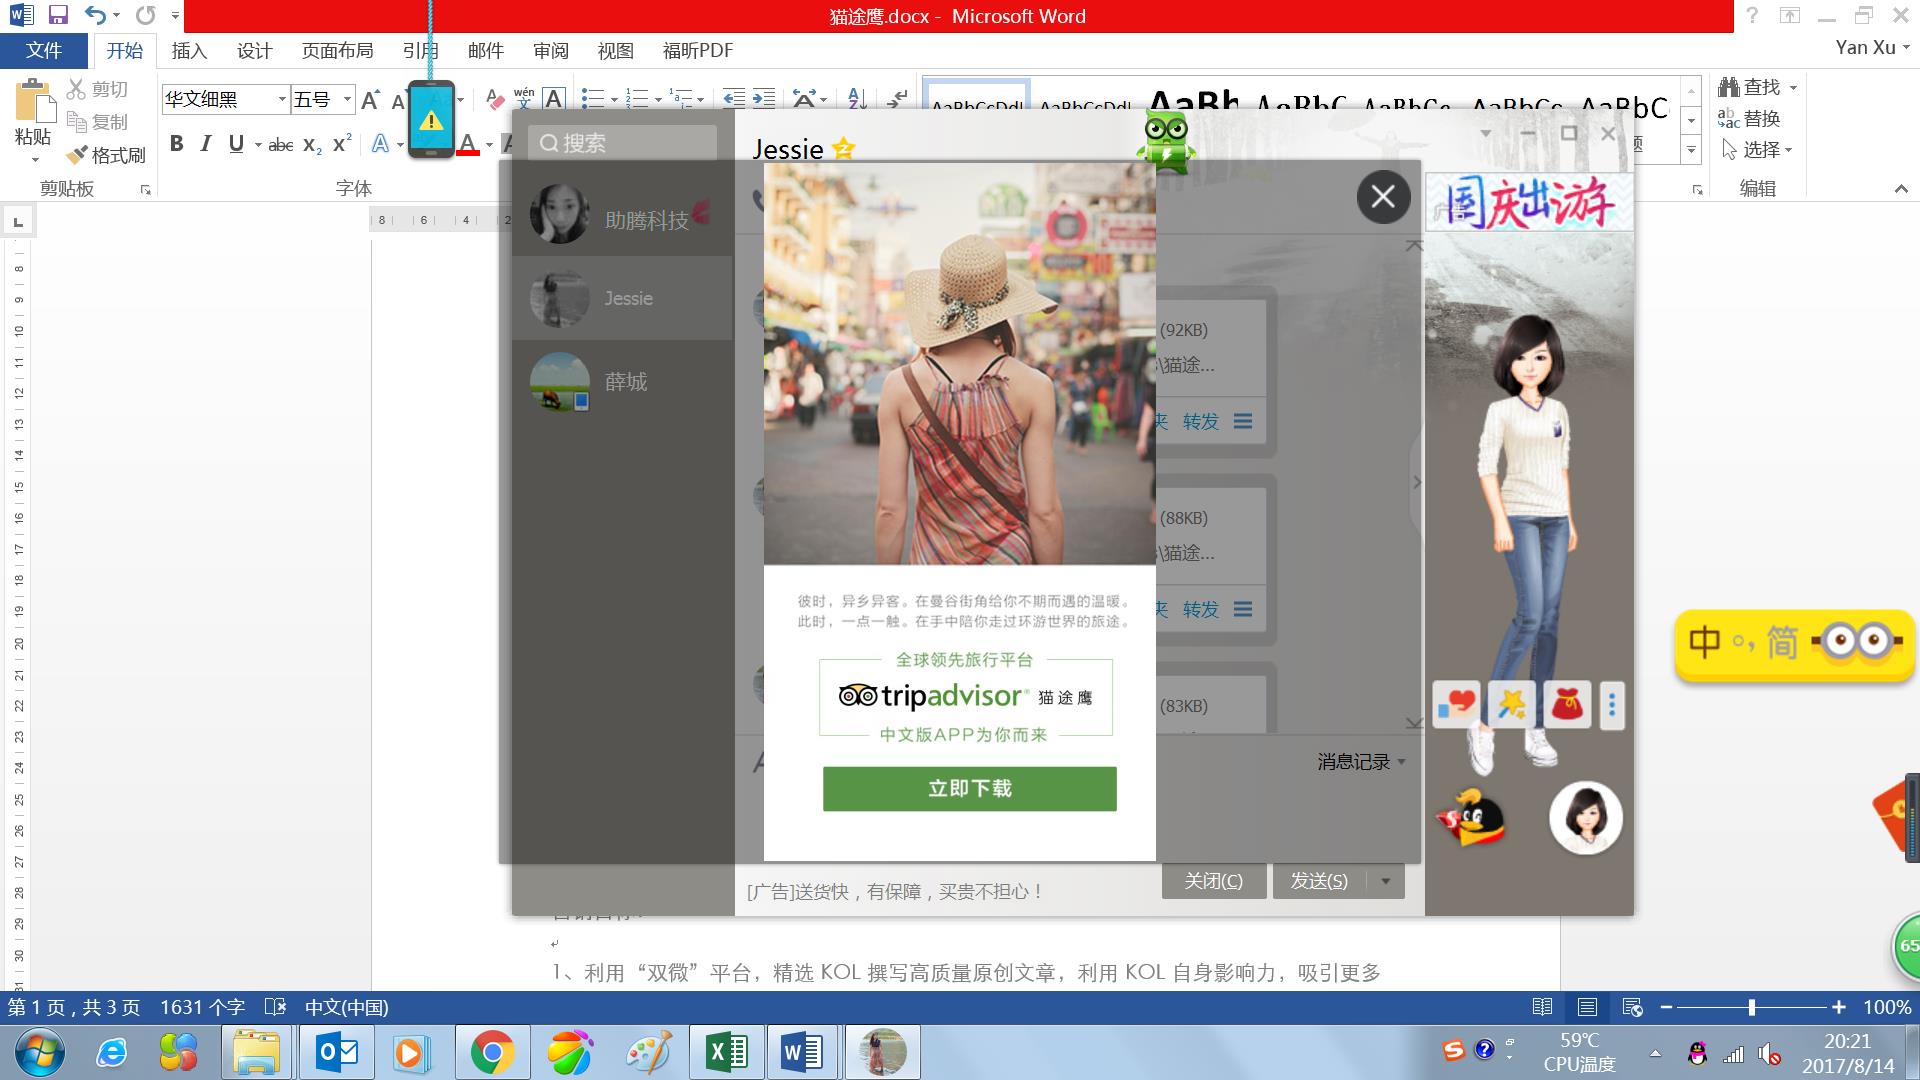Toggle superscript formatting
Screen dimensions: 1920x1080
coord(342,144)
